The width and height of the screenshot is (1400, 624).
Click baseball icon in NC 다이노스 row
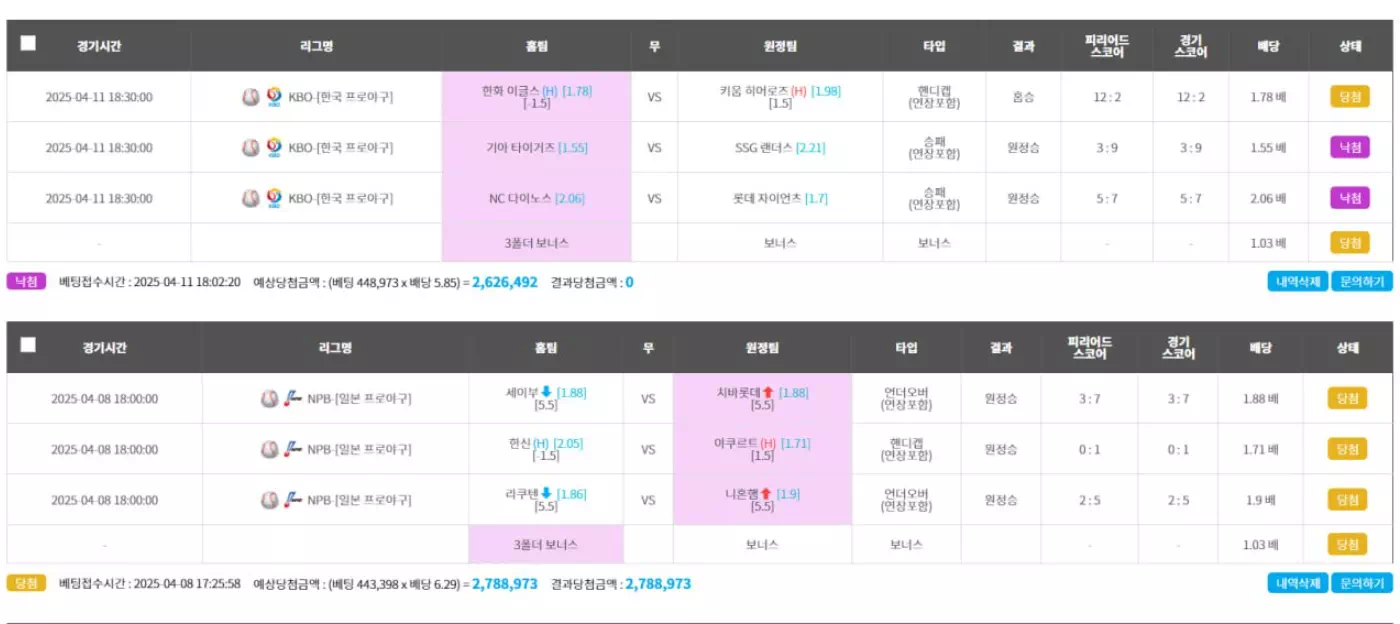(x=250, y=198)
